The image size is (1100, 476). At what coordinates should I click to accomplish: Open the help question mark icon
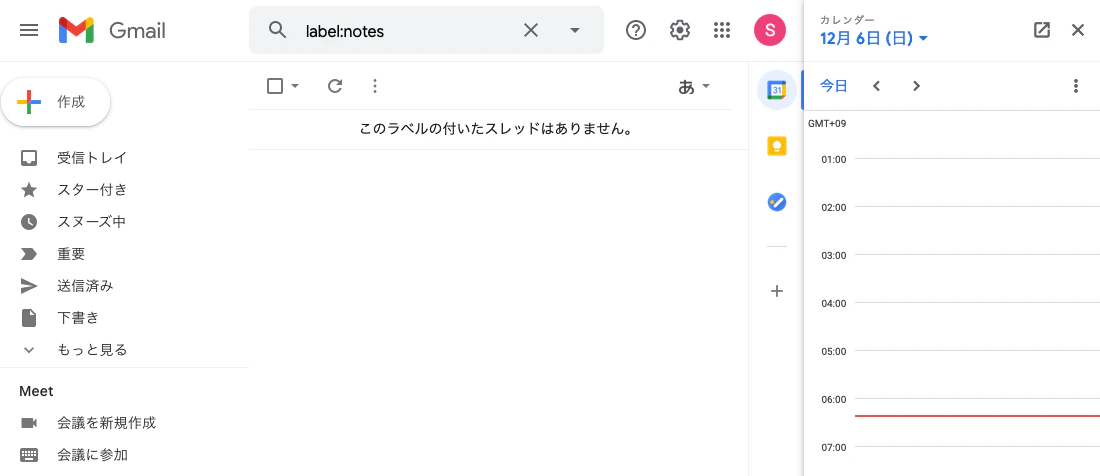click(x=636, y=30)
